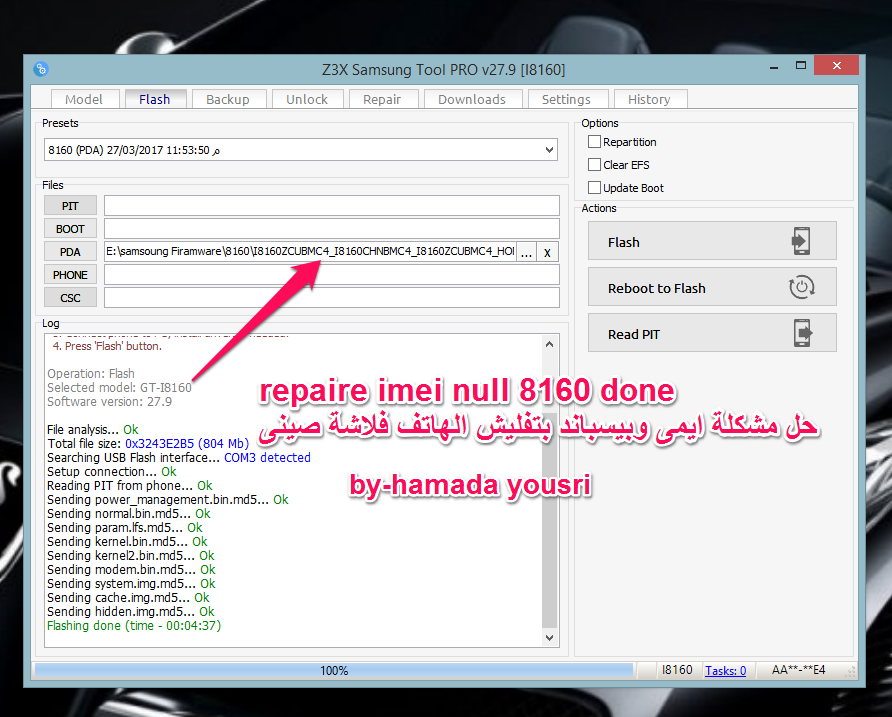Image resolution: width=892 pixels, height=717 pixels.
Task: Click 'COM3 detected' in the log
Action: tap(267, 458)
